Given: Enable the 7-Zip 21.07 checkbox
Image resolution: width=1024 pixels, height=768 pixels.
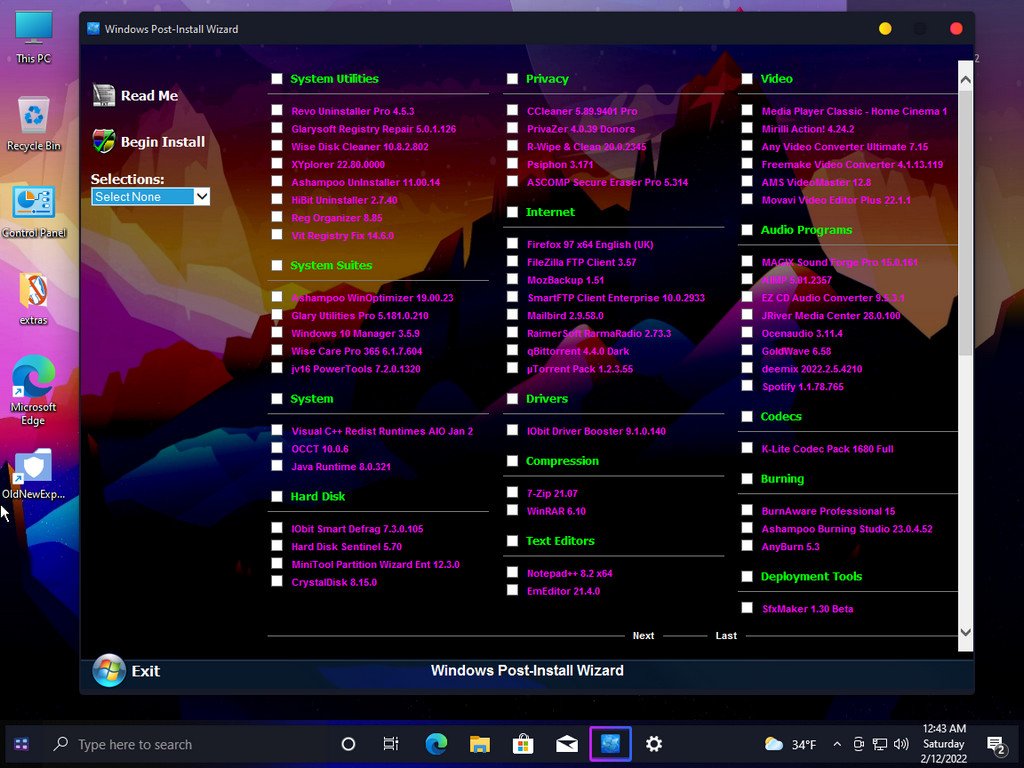Looking at the screenshot, I should [x=512, y=492].
